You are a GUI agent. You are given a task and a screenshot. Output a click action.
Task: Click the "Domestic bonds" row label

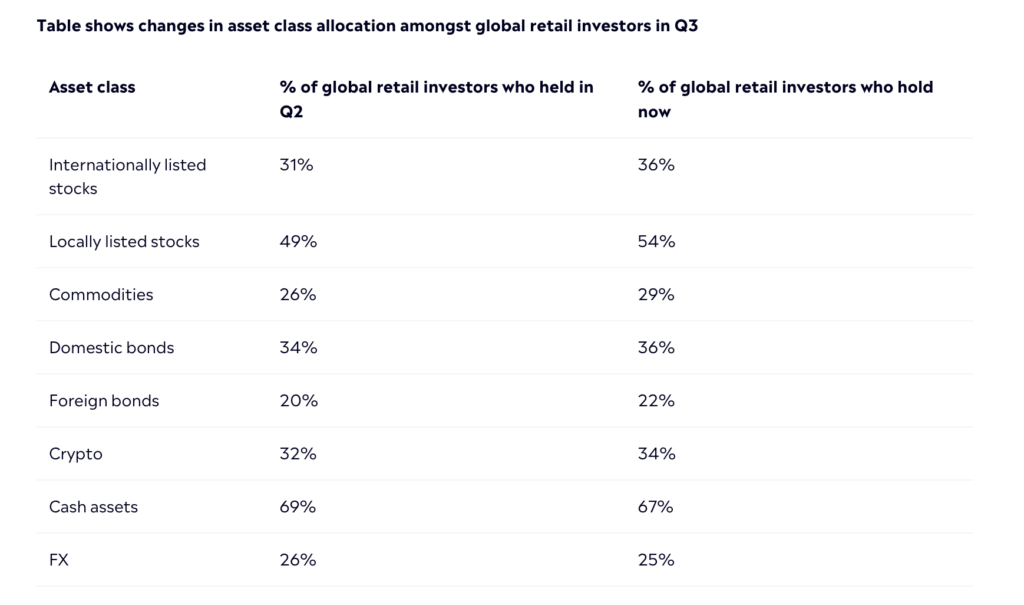click(x=111, y=347)
